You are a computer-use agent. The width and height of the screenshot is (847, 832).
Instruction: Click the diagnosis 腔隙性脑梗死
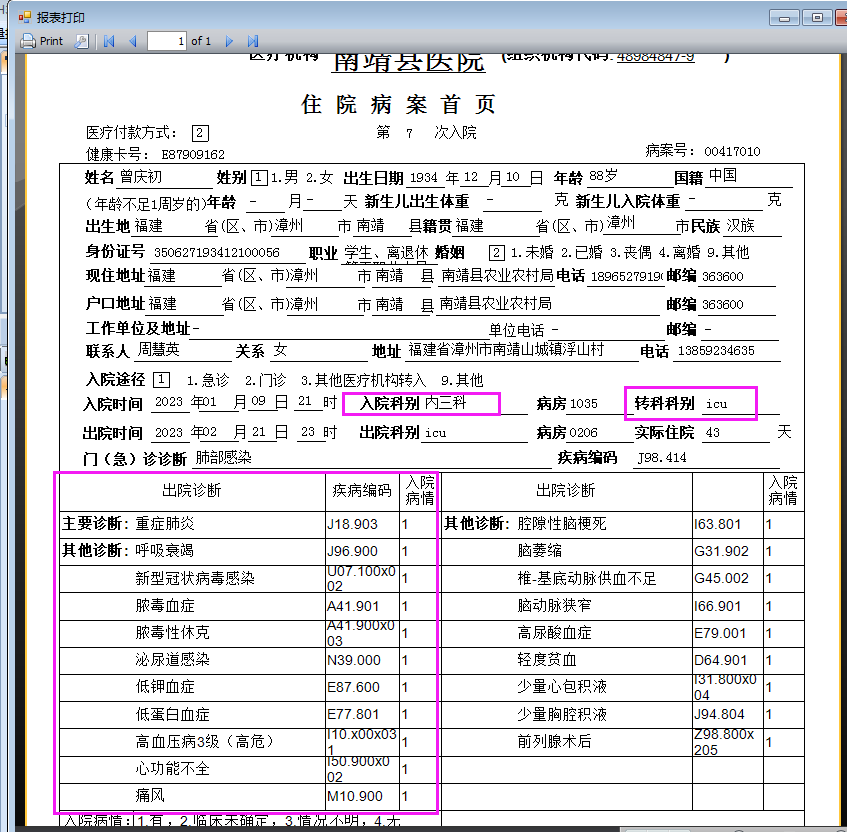tap(562, 524)
